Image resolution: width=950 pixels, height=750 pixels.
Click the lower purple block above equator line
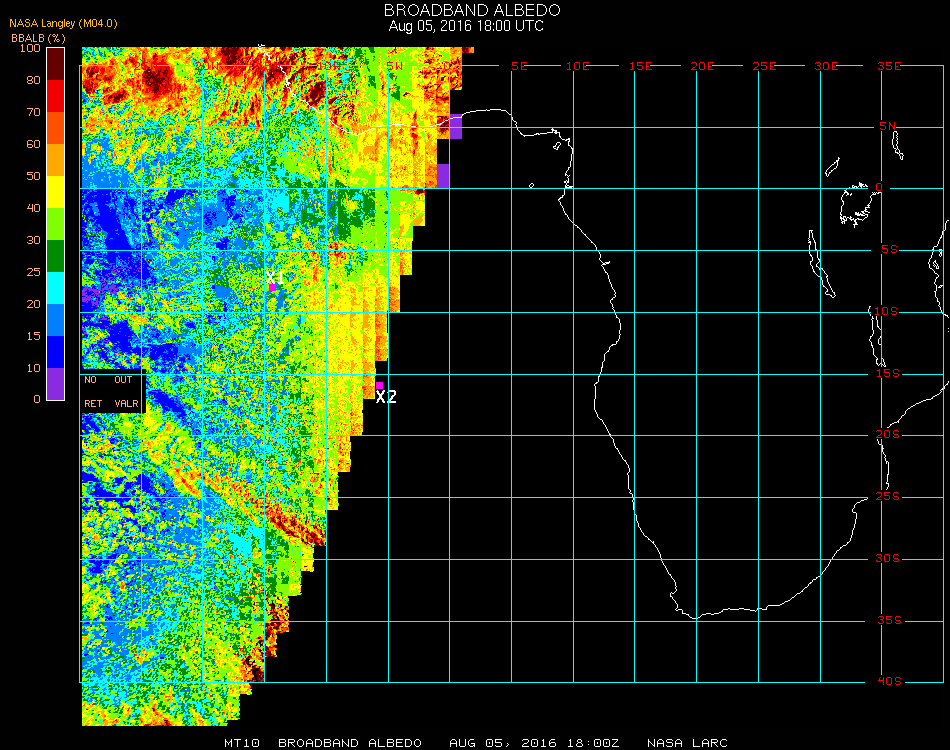[x=443, y=175]
